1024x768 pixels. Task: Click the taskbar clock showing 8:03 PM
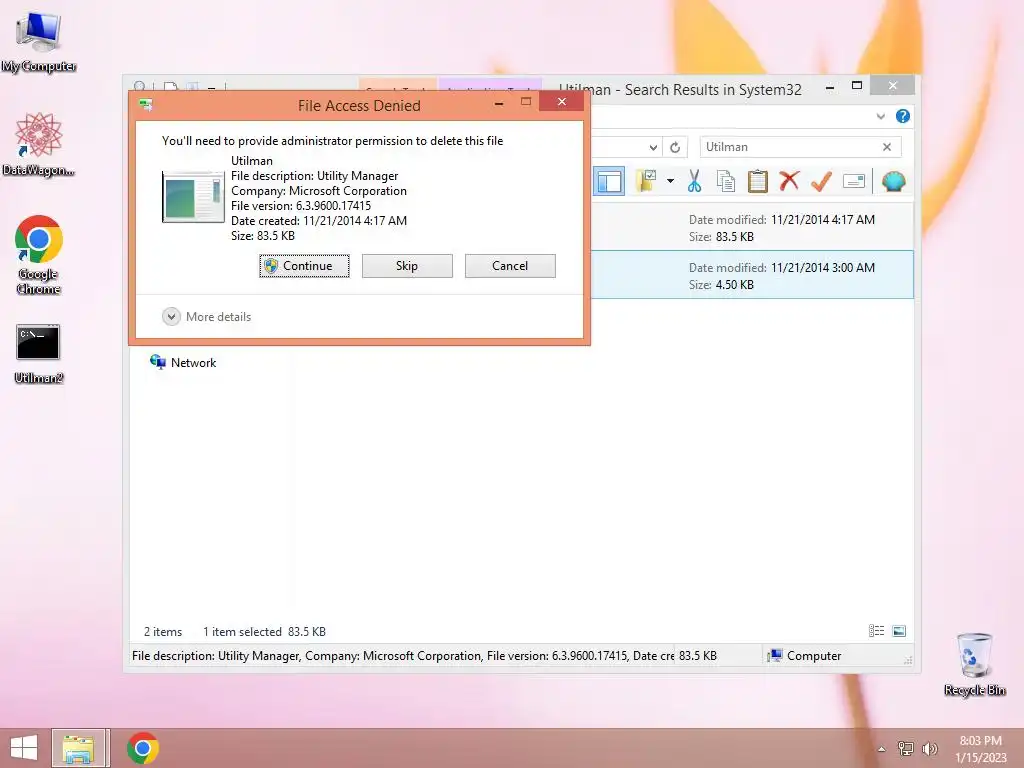coord(980,749)
